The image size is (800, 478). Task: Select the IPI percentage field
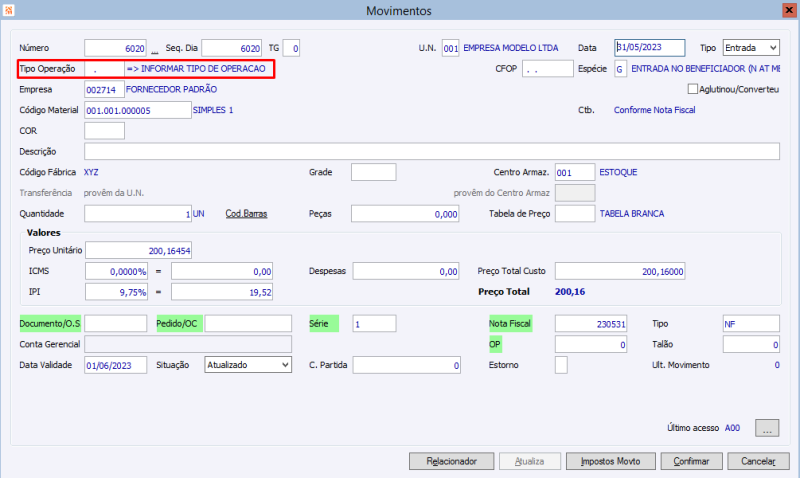tap(116, 292)
